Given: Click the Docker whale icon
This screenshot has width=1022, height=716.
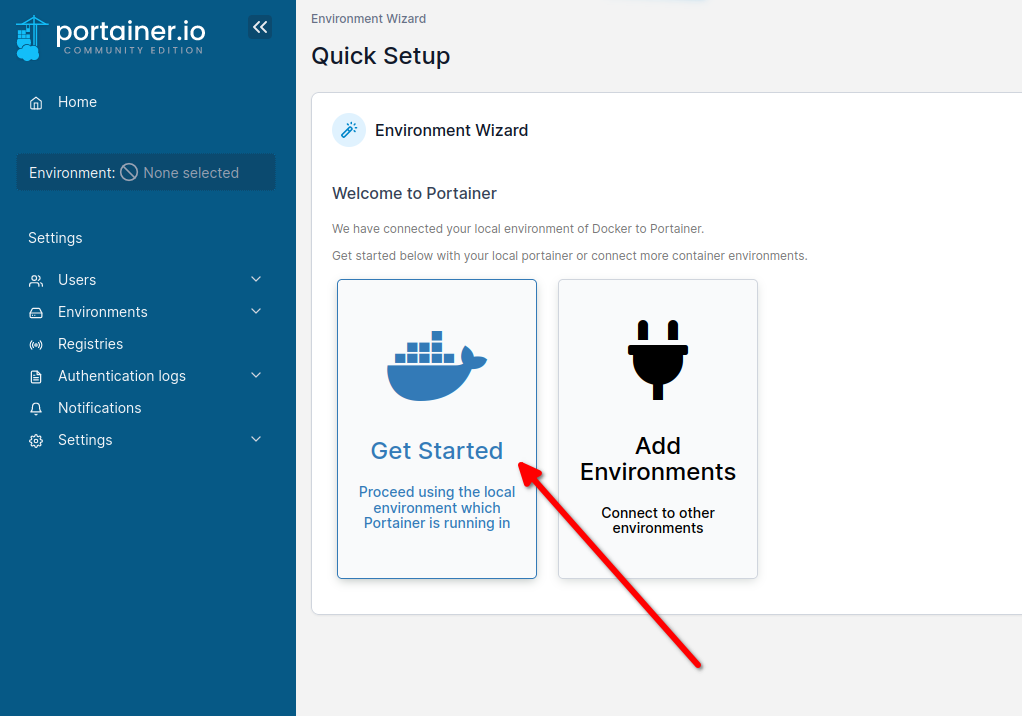Looking at the screenshot, I should tap(437, 365).
